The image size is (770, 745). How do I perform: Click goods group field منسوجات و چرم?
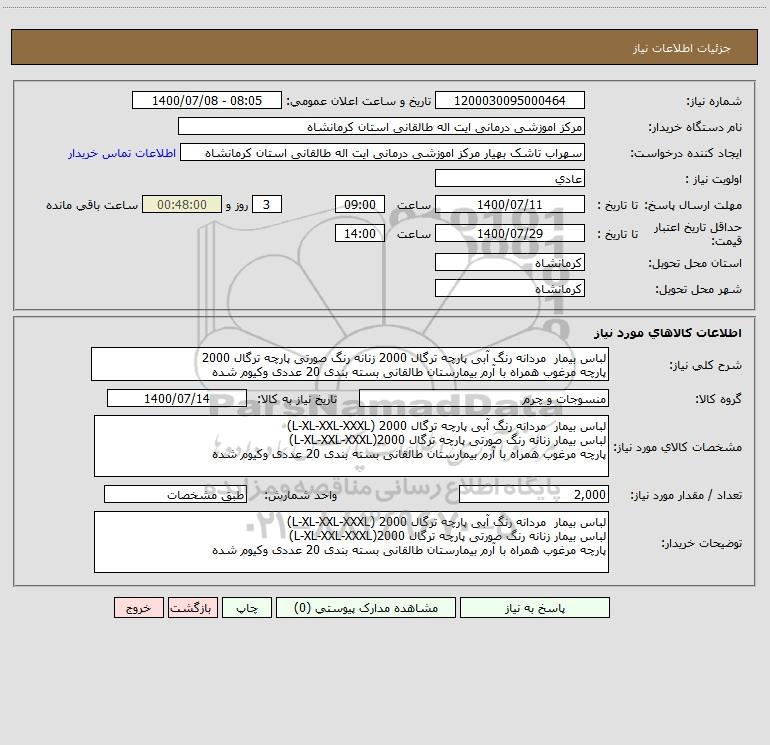pyautogui.click(x=484, y=398)
